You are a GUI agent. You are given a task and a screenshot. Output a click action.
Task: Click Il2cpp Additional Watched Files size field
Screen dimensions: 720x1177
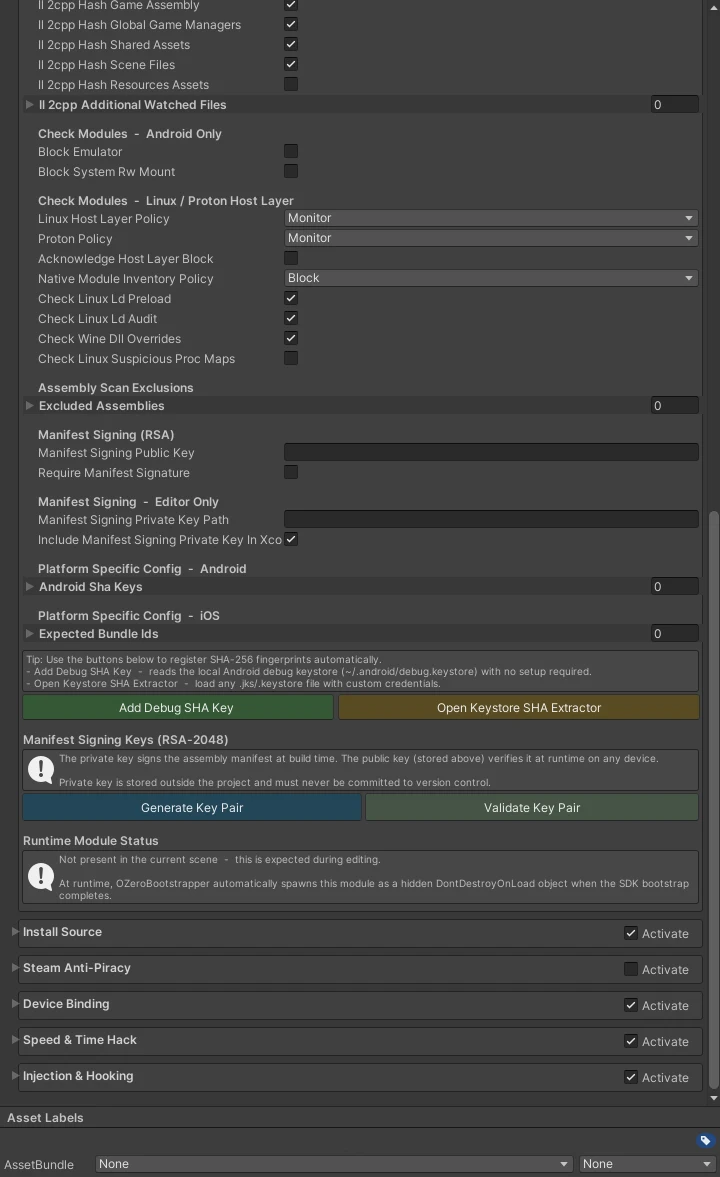[674, 104]
